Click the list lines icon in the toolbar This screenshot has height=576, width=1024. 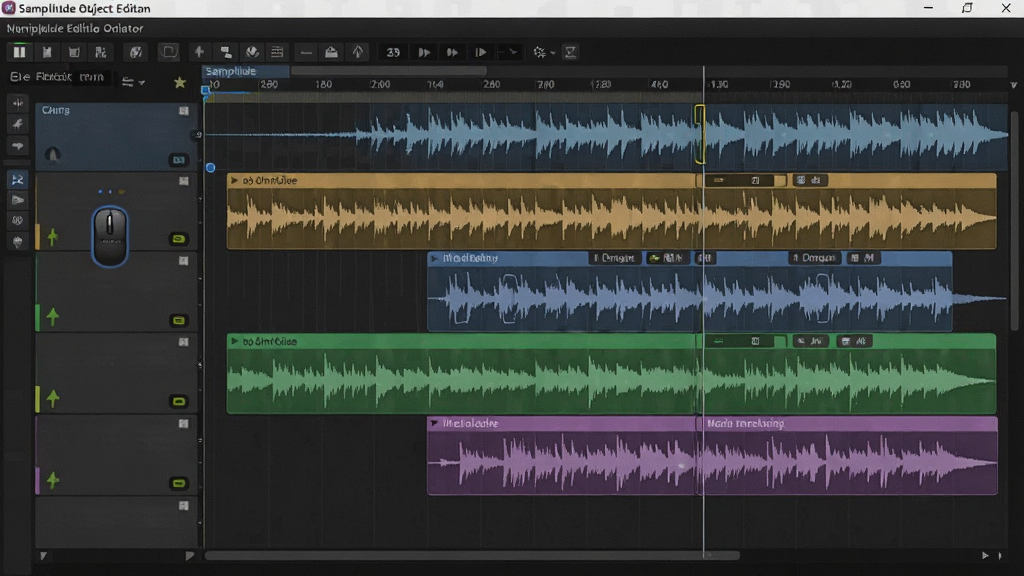tap(277, 52)
